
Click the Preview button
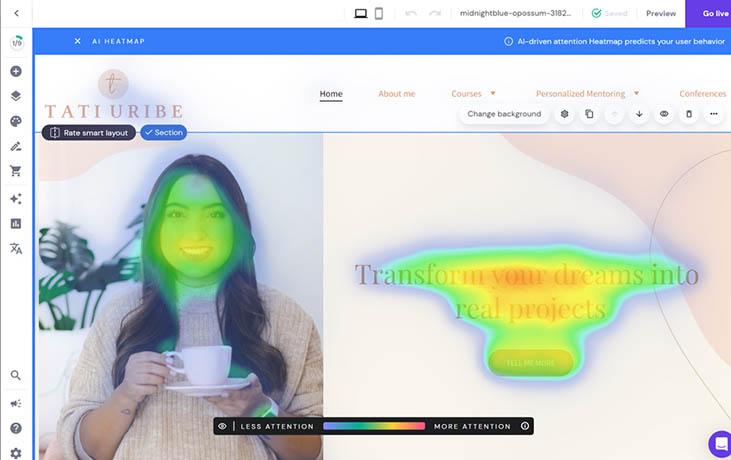pyautogui.click(x=661, y=14)
